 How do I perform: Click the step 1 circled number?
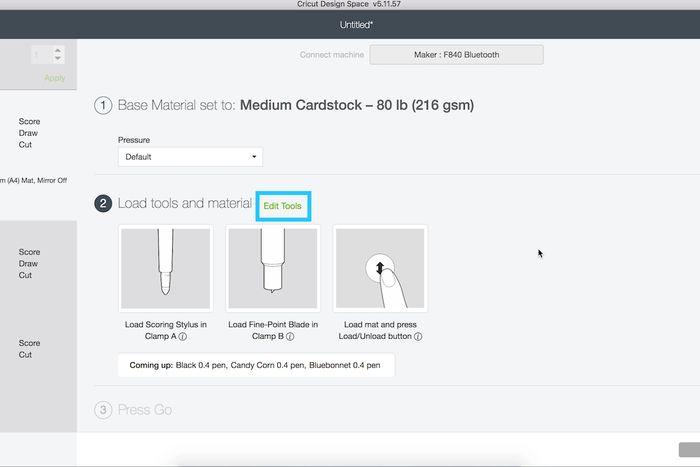[x=103, y=106]
